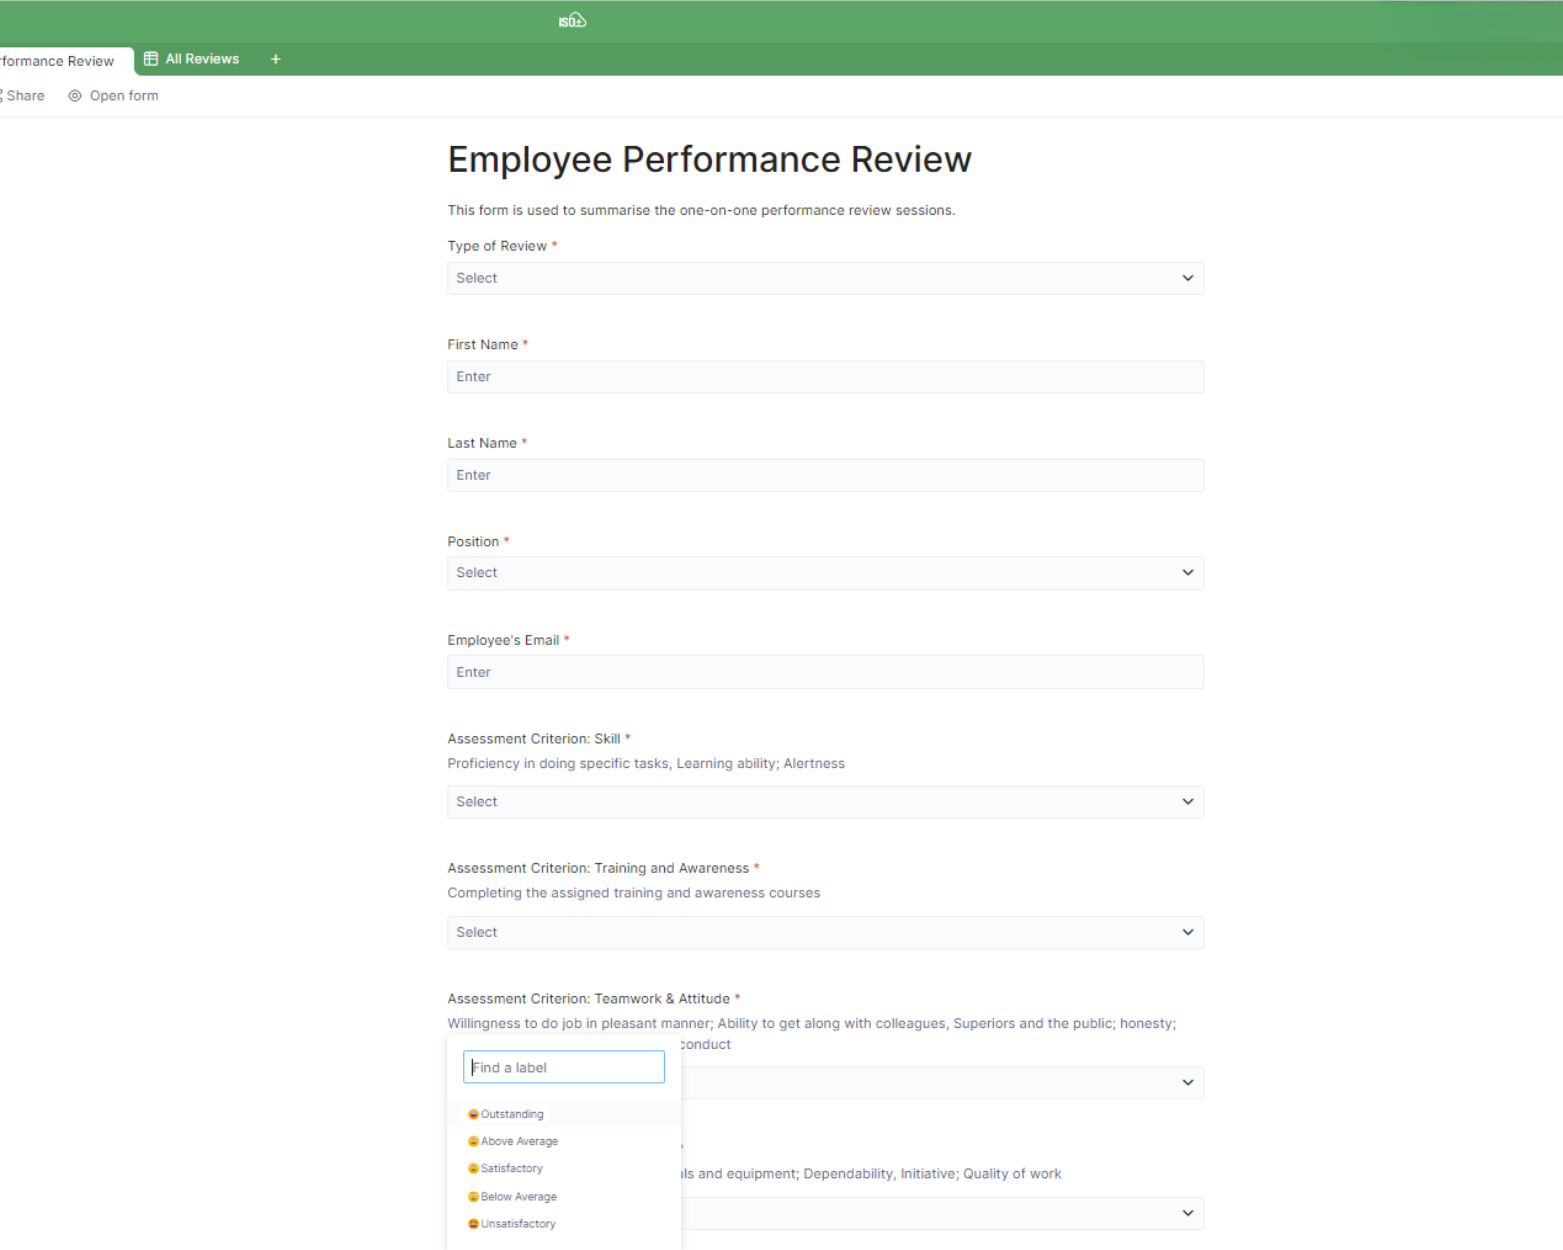
Task: Click the Share button
Action: coord(24,96)
